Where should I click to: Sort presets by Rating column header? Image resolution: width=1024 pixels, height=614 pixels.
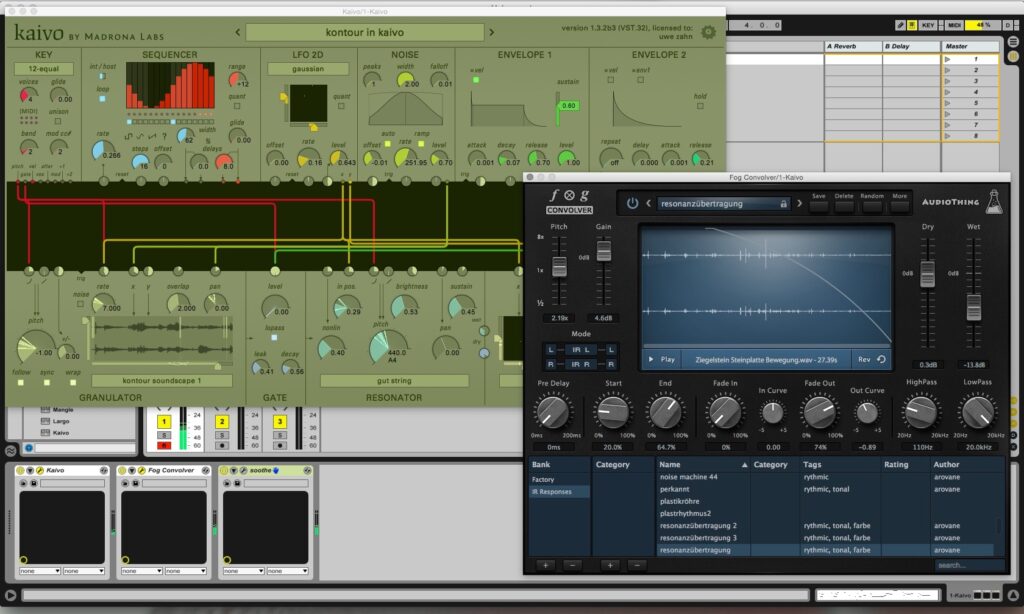pos(905,464)
